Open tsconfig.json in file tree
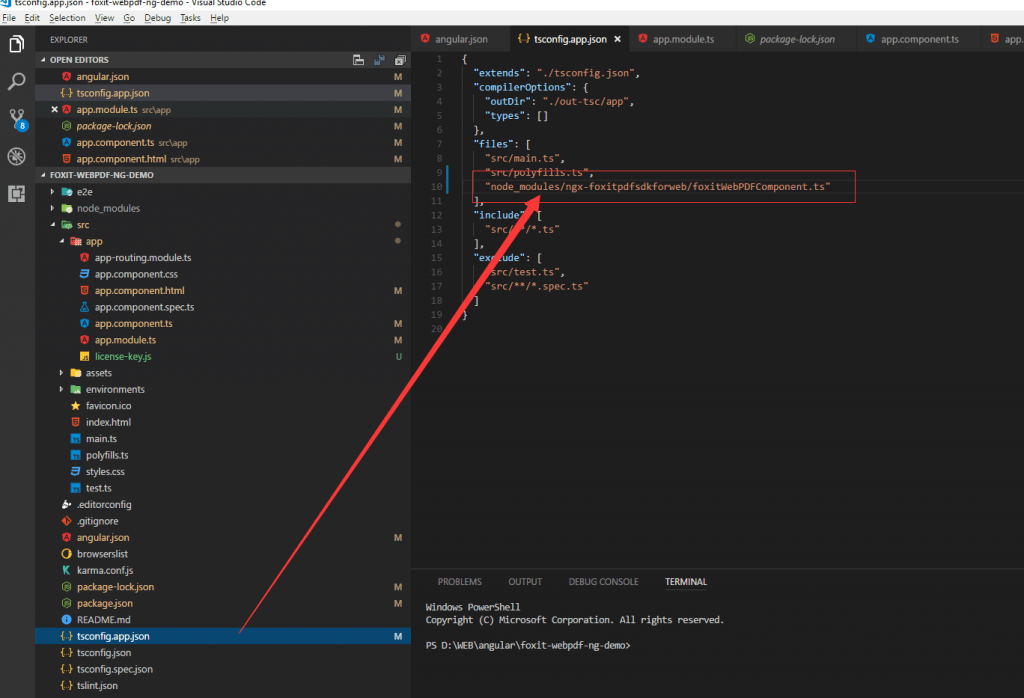The image size is (1024, 698). (x=223, y=652)
